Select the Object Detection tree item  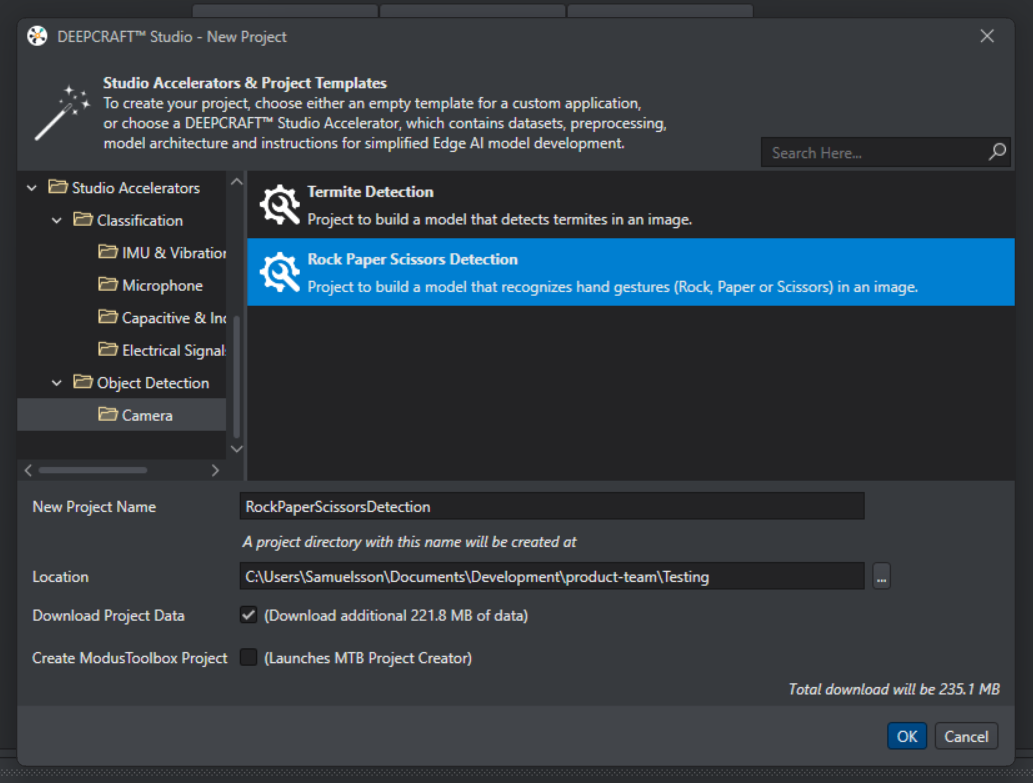point(153,383)
